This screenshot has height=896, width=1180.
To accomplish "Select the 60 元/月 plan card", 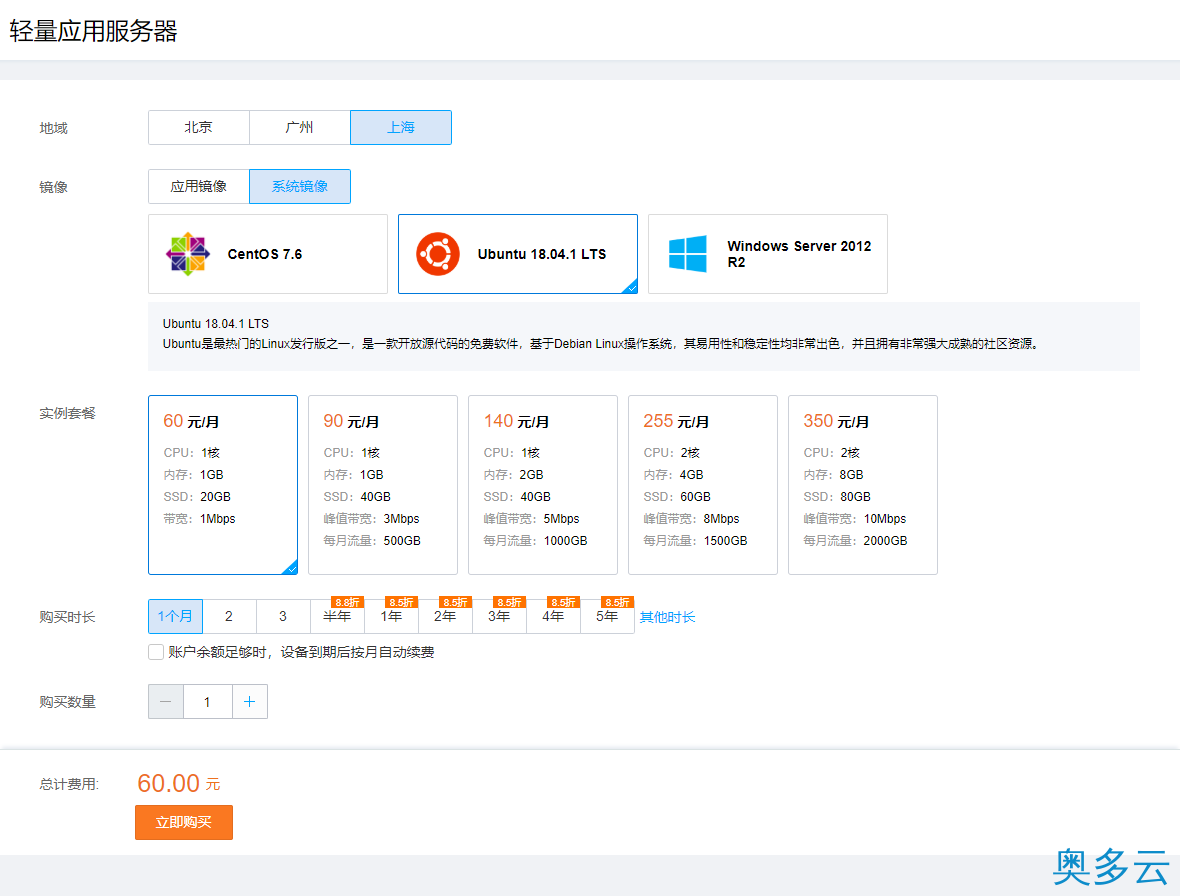I will (x=223, y=484).
